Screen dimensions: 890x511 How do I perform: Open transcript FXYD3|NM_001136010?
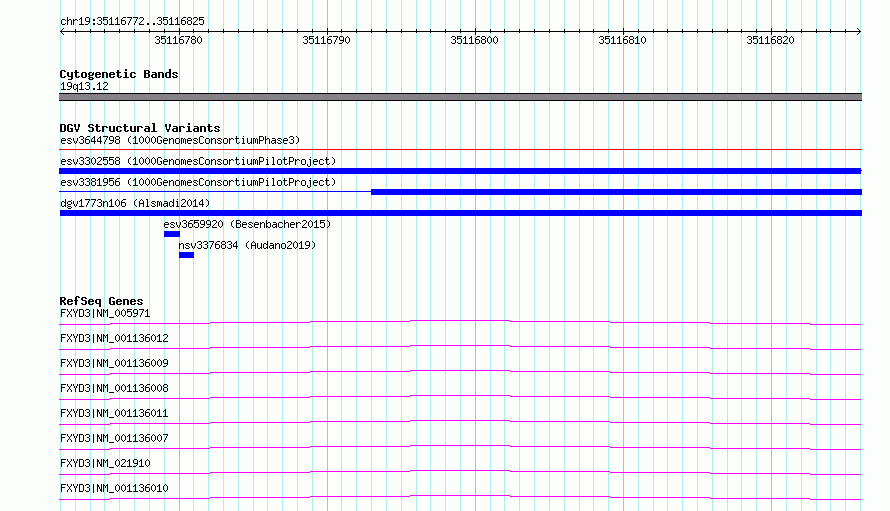click(114, 488)
